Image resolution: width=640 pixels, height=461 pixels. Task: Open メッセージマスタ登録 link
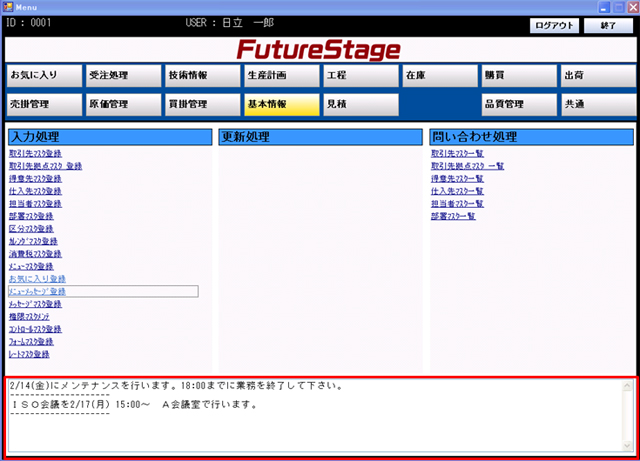[35, 304]
